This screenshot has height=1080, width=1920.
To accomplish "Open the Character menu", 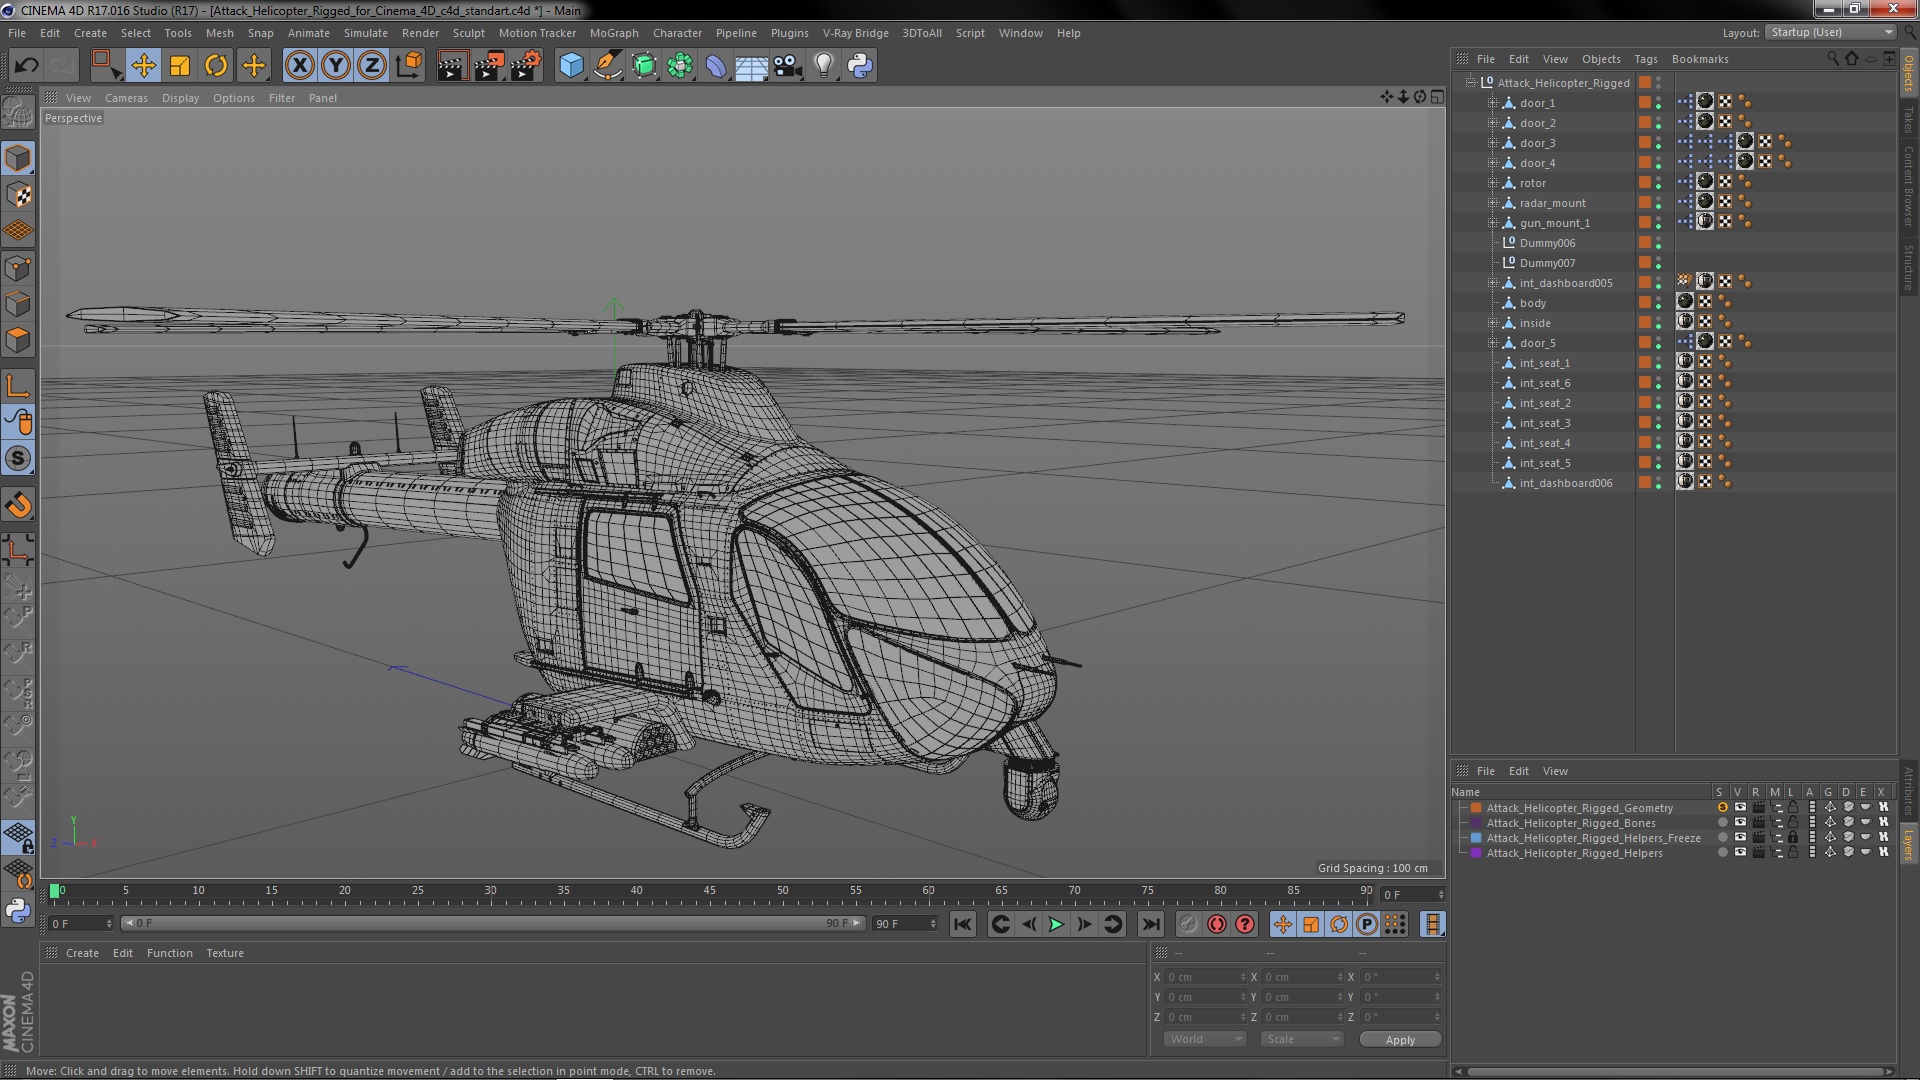I will pos(677,33).
